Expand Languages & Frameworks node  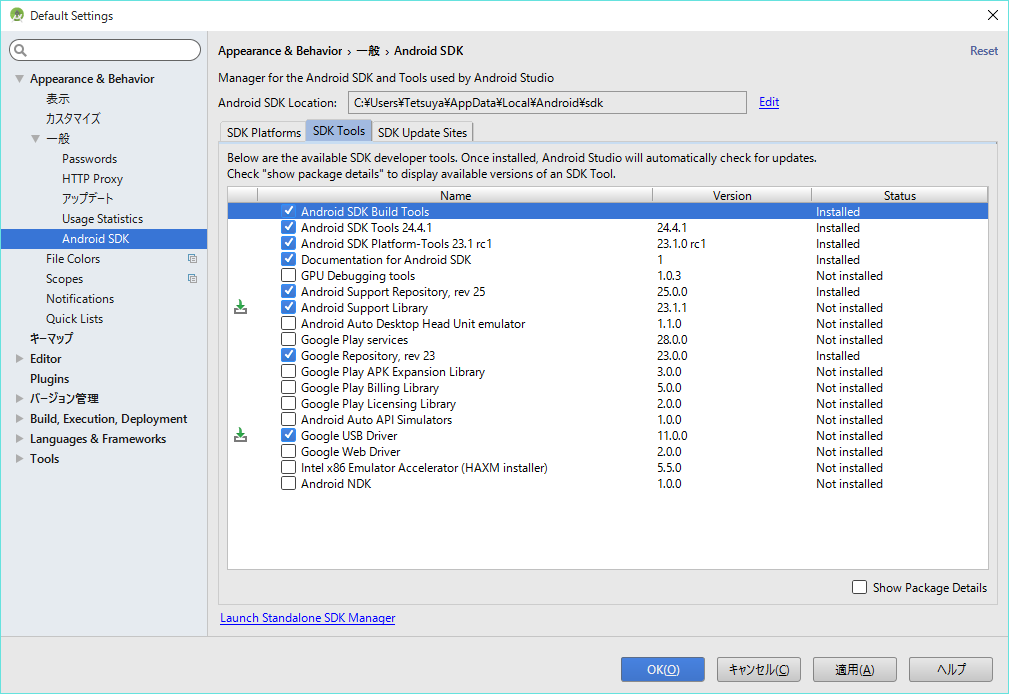pyautogui.click(x=19, y=438)
